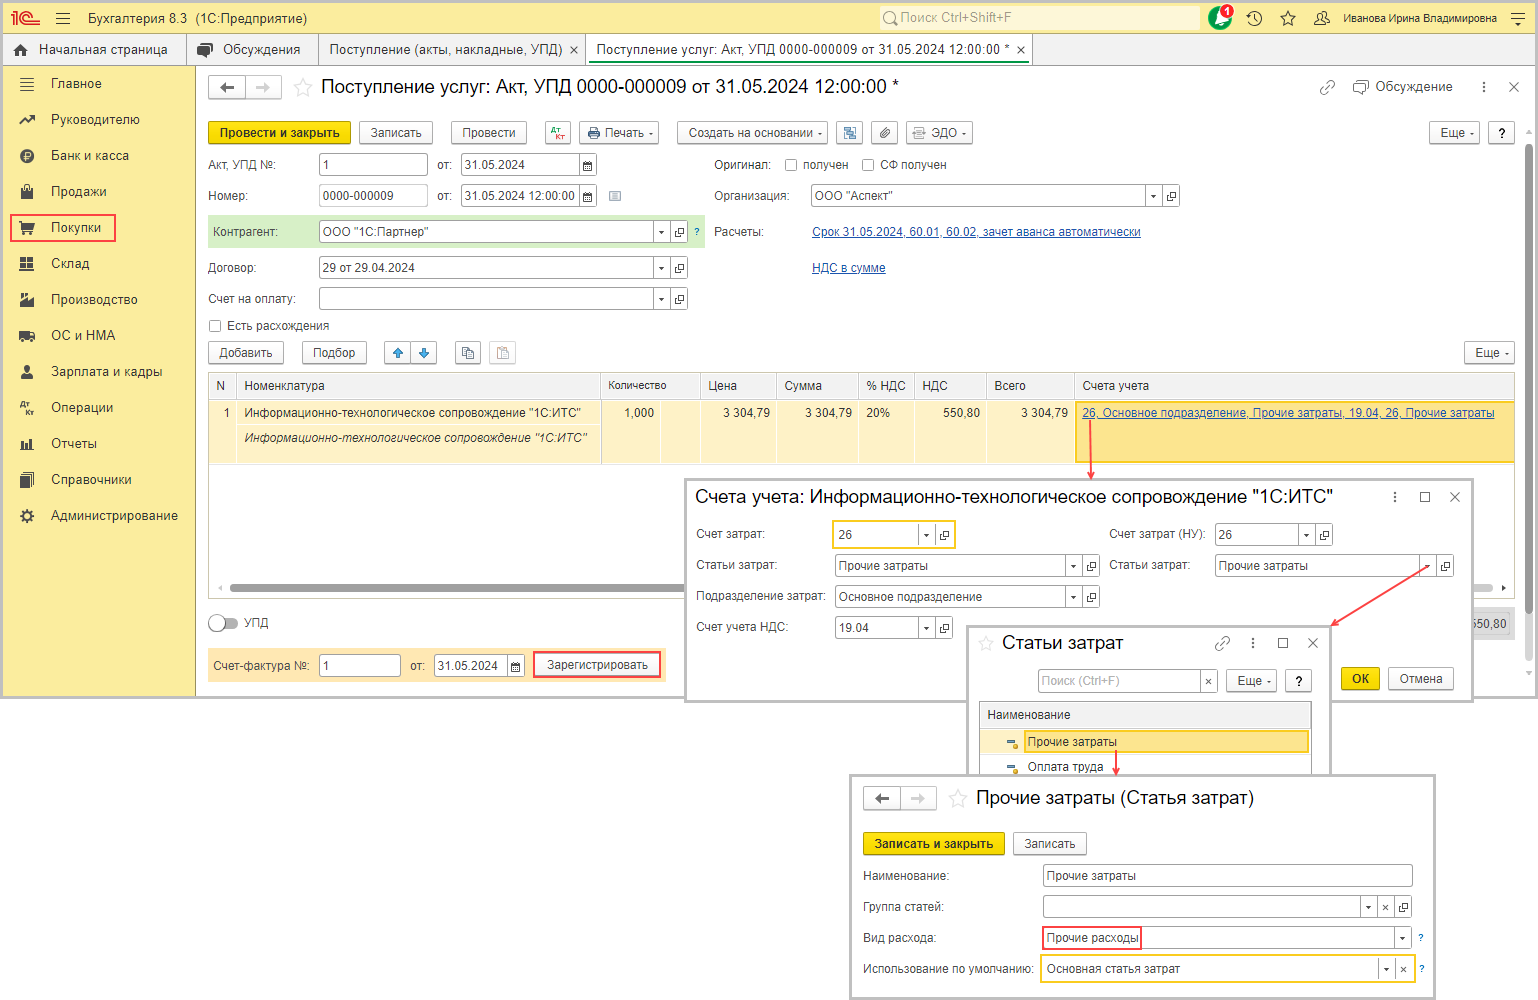Go back with the document's left arrow

point(227,88)
